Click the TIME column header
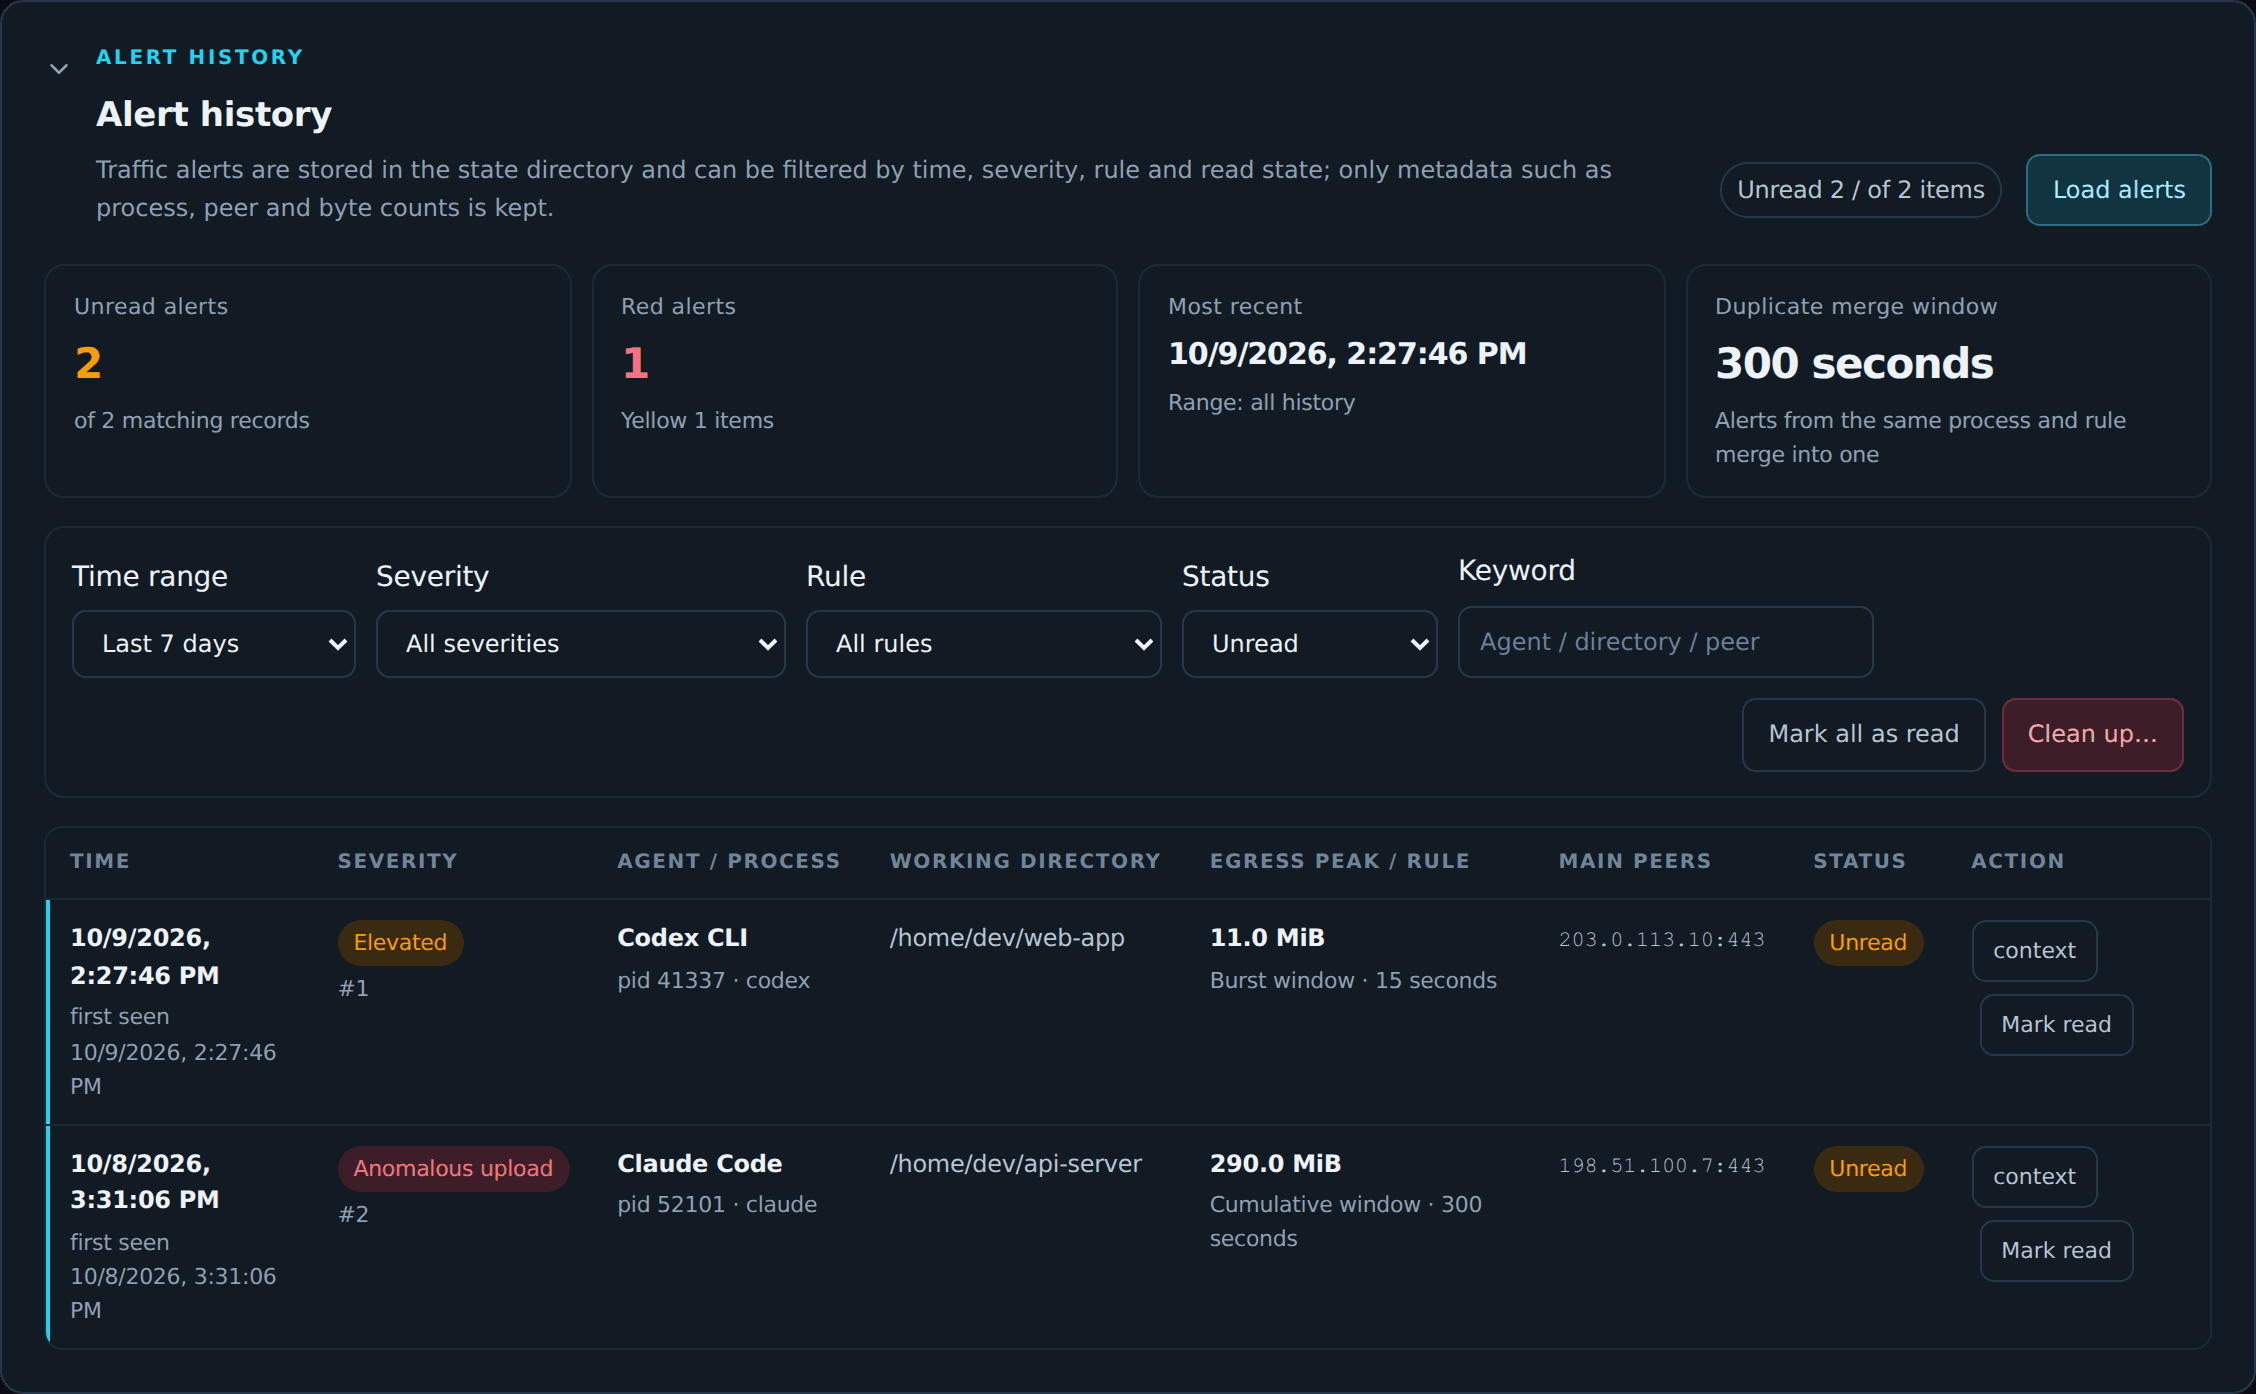Viewport: 2256px width, 1394px height. pyautogui.click(x=100, y=861)
